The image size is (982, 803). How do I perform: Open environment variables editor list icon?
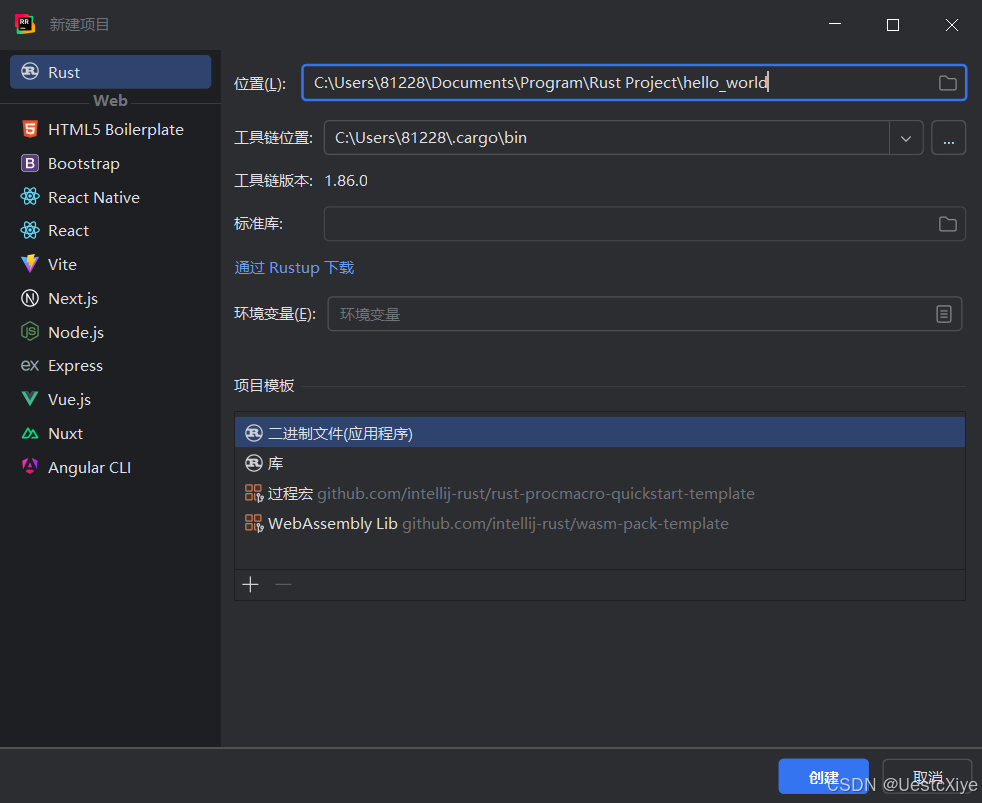944,314
